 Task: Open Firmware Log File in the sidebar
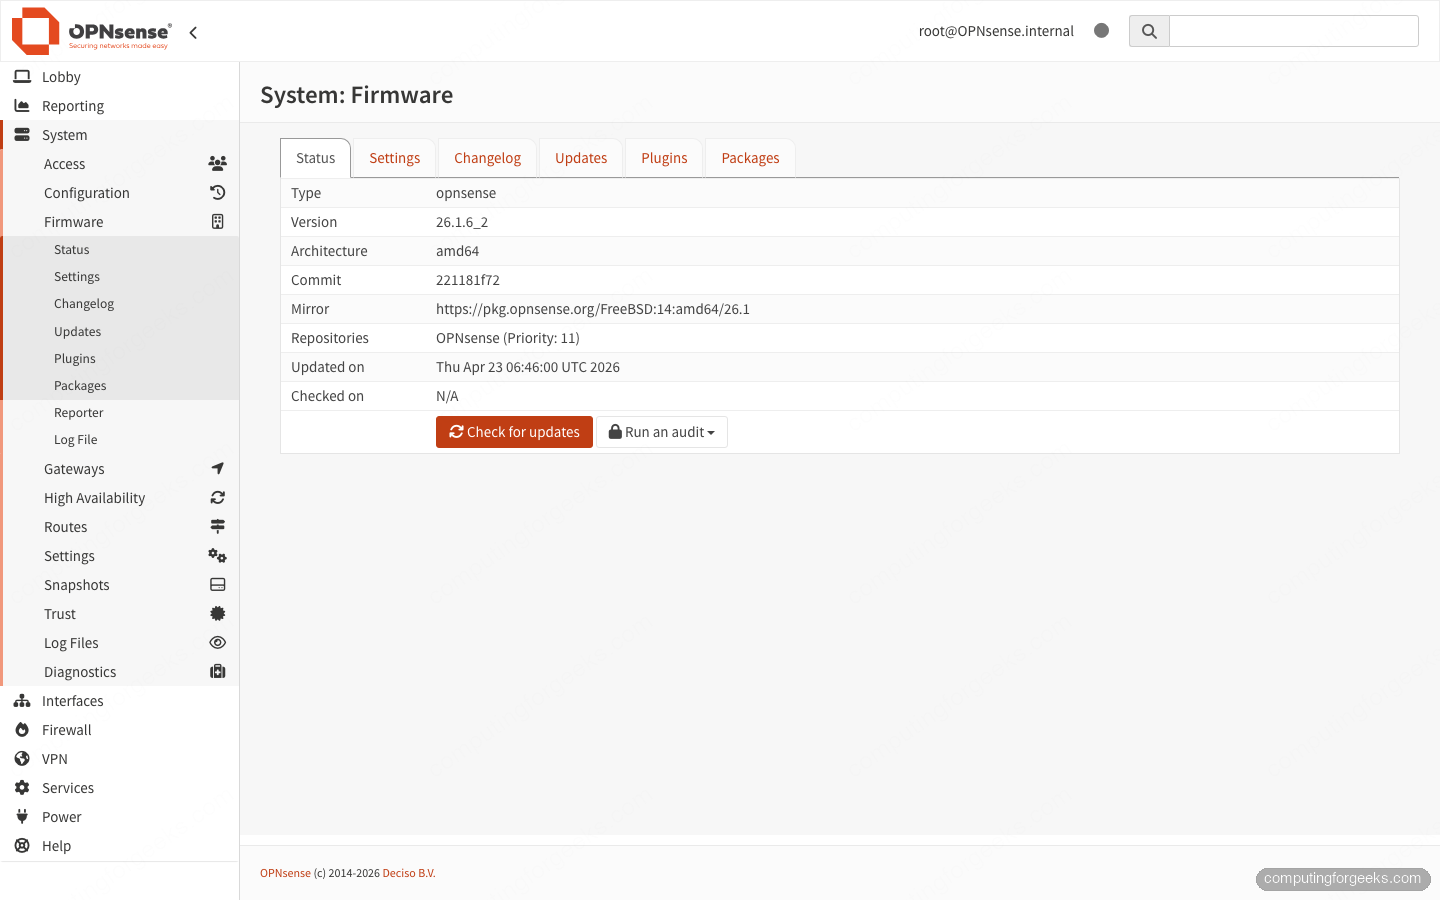point(120,440)
